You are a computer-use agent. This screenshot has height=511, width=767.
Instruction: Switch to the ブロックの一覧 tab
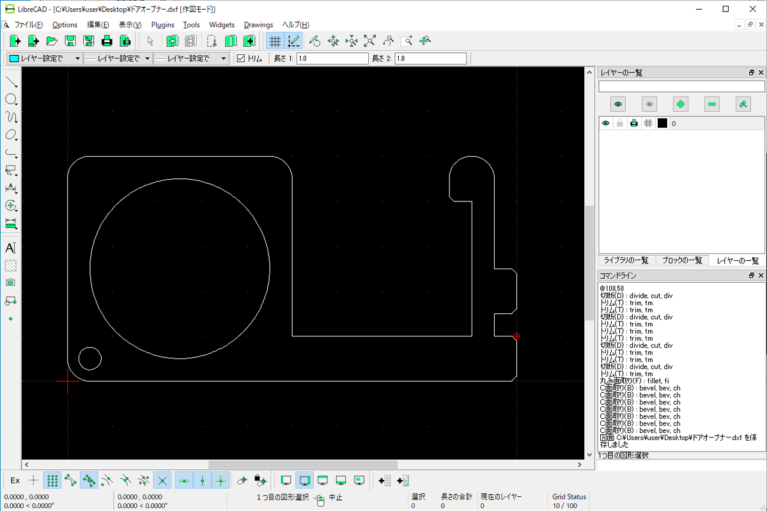point(682,260)
